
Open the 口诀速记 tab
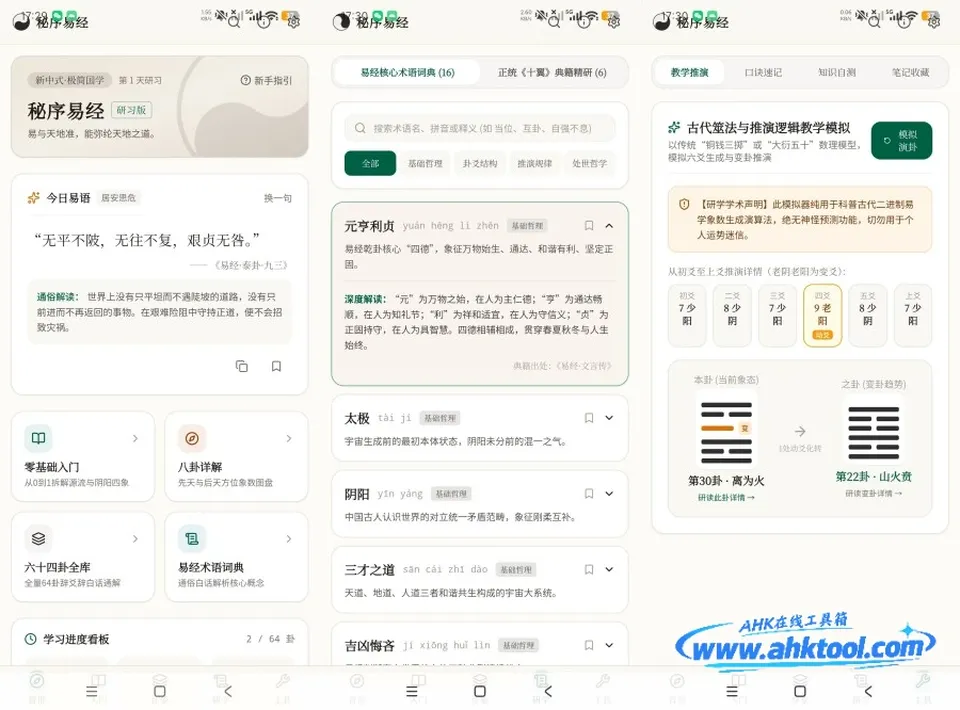(x=763, y=72)
